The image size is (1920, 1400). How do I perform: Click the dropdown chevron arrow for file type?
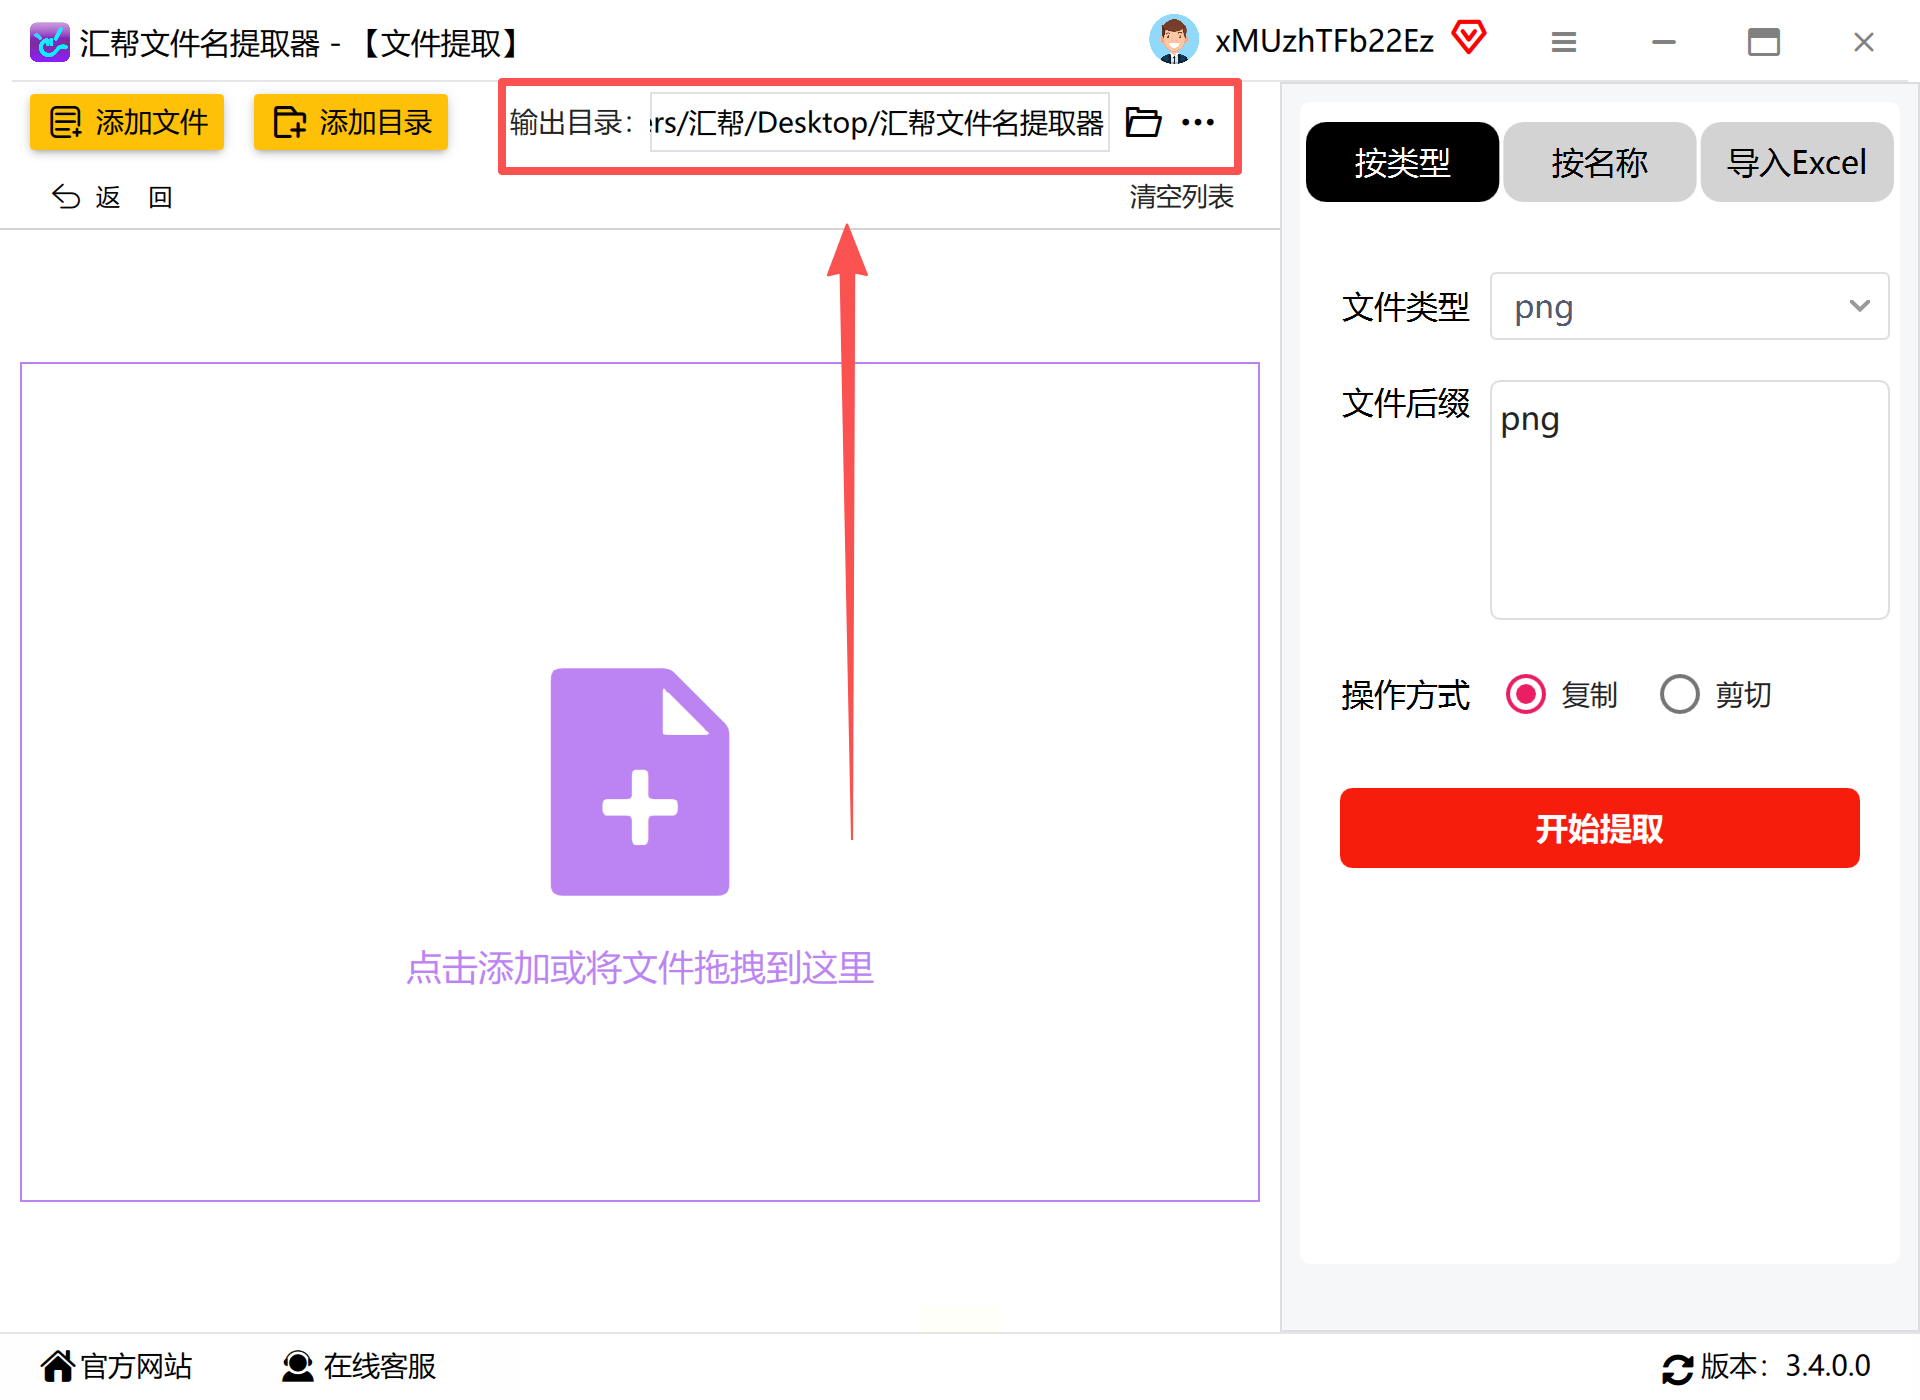(1859, 306)
